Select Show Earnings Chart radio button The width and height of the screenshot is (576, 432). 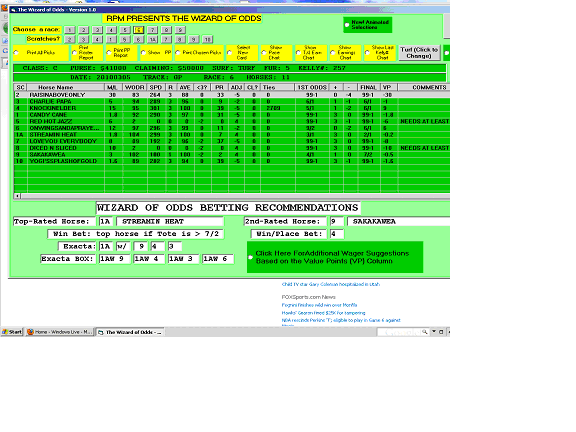333,53
